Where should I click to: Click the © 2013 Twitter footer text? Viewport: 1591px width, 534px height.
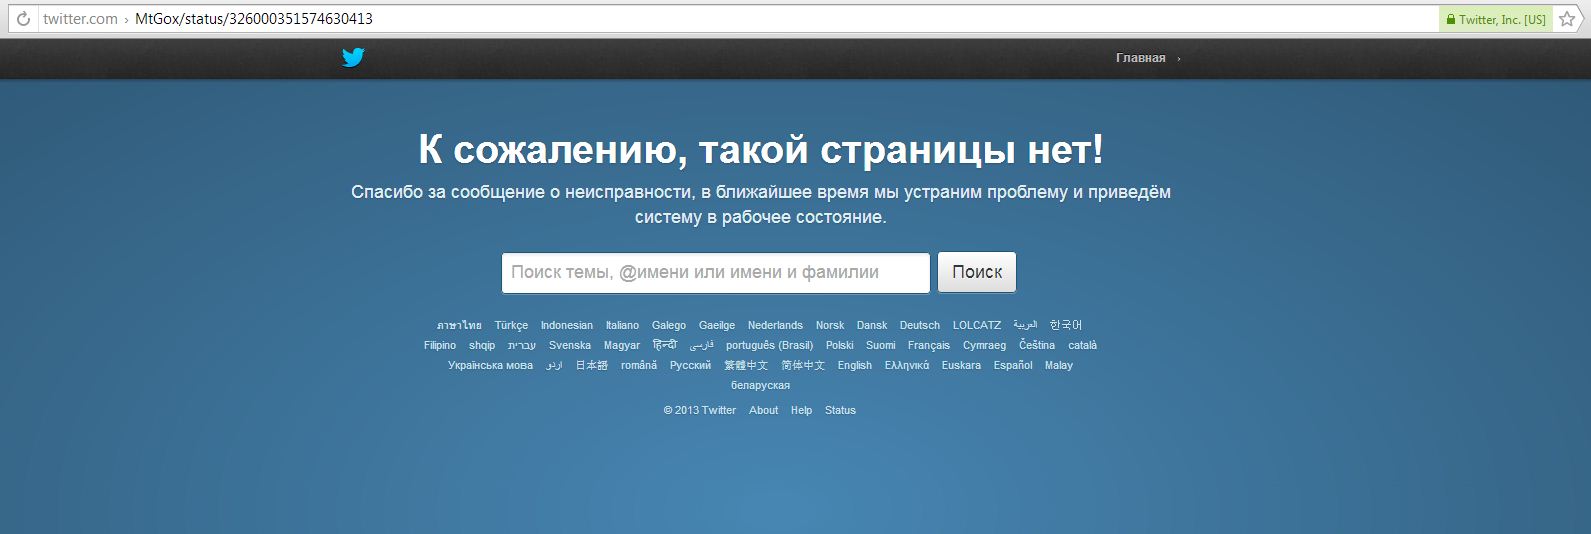pyautogui.click(x=700, y=410)
